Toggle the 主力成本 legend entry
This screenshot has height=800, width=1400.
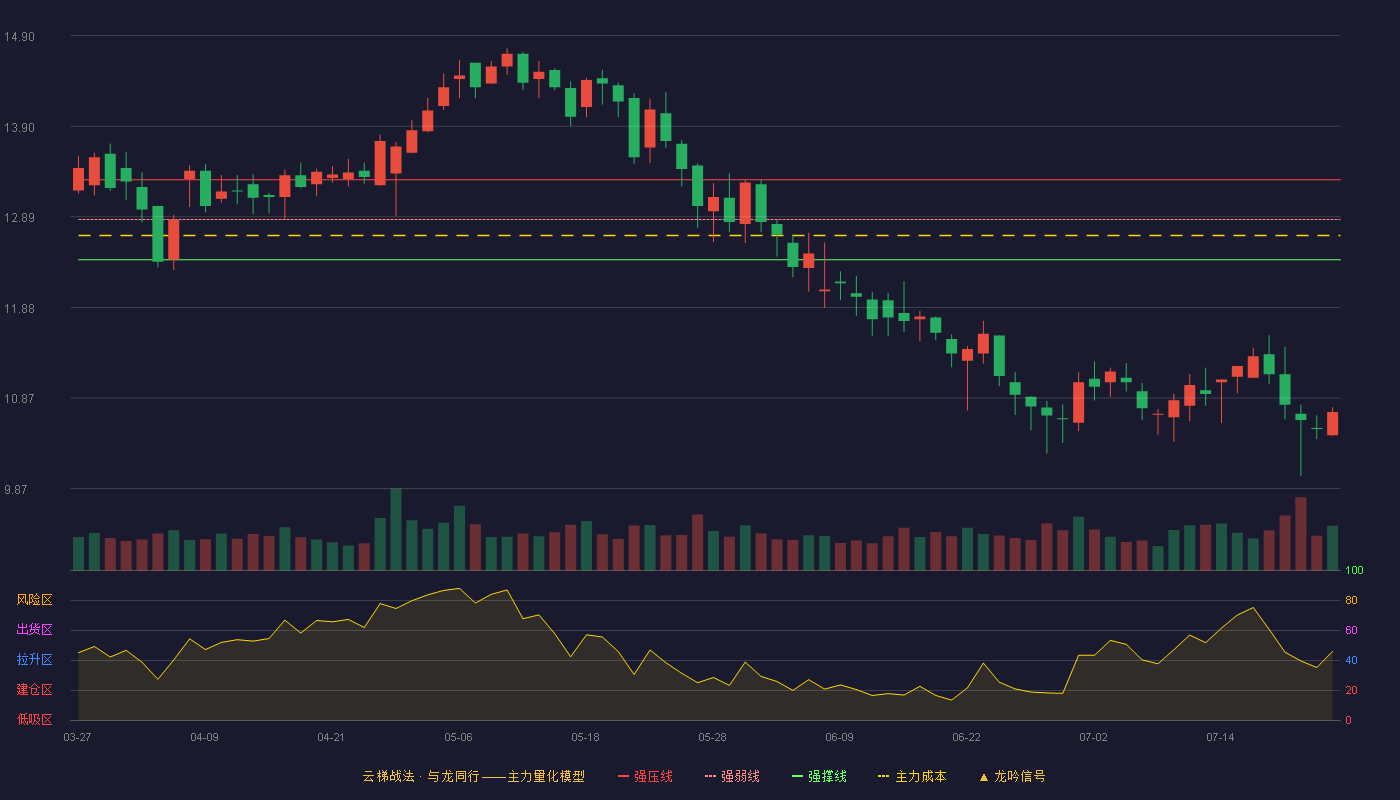click(912, 776)
